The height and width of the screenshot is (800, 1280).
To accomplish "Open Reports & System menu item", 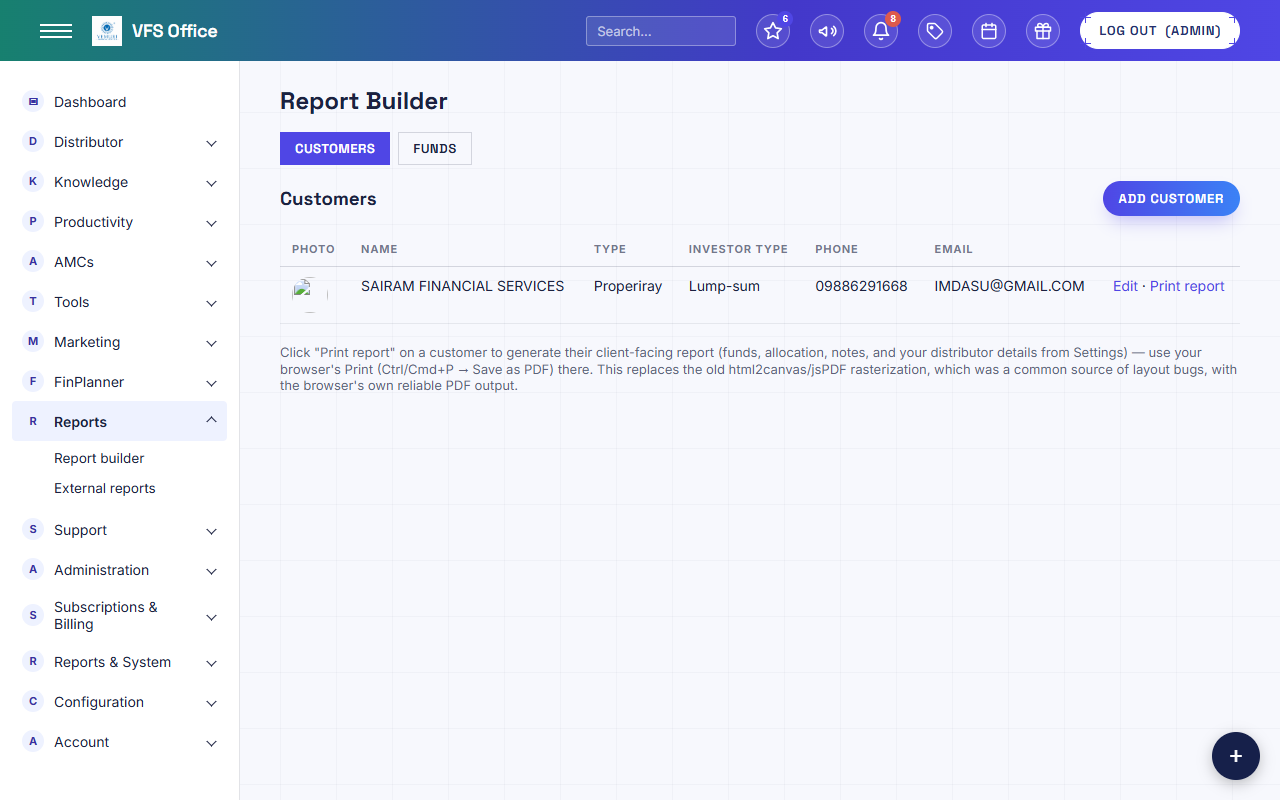I will (x=119, y=662).
